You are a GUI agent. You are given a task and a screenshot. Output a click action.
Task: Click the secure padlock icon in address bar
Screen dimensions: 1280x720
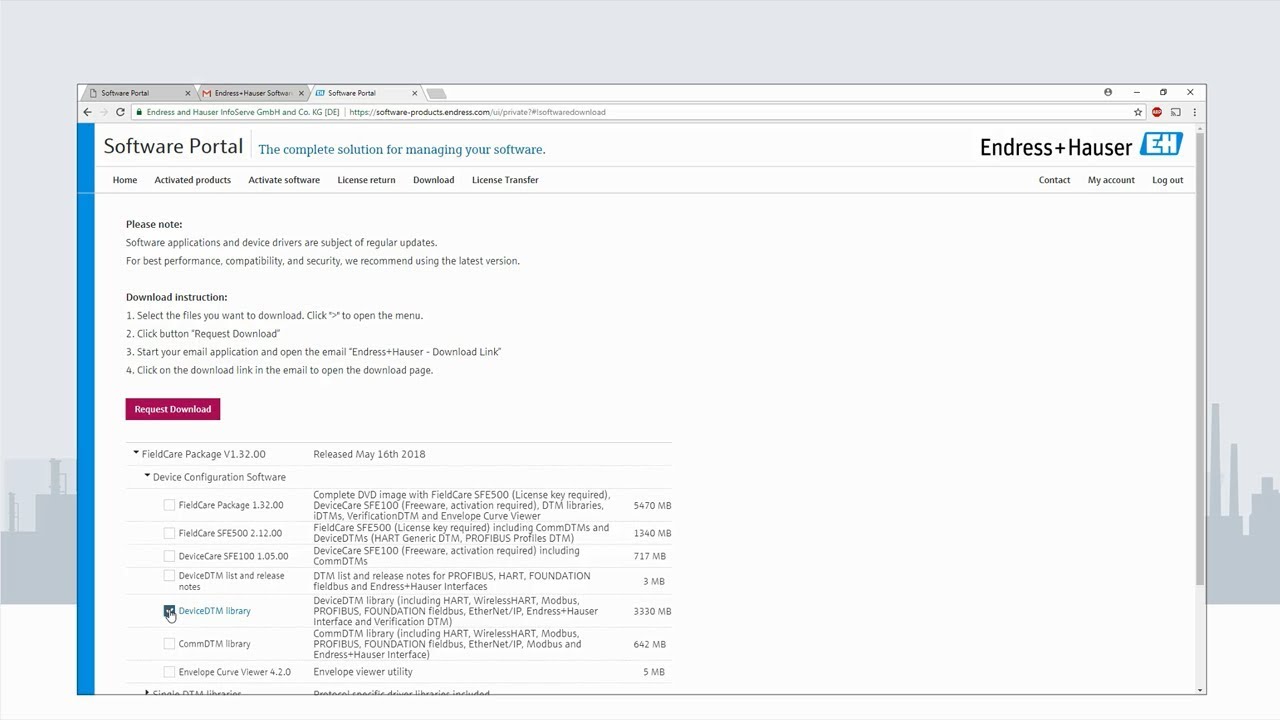(139, 112)
